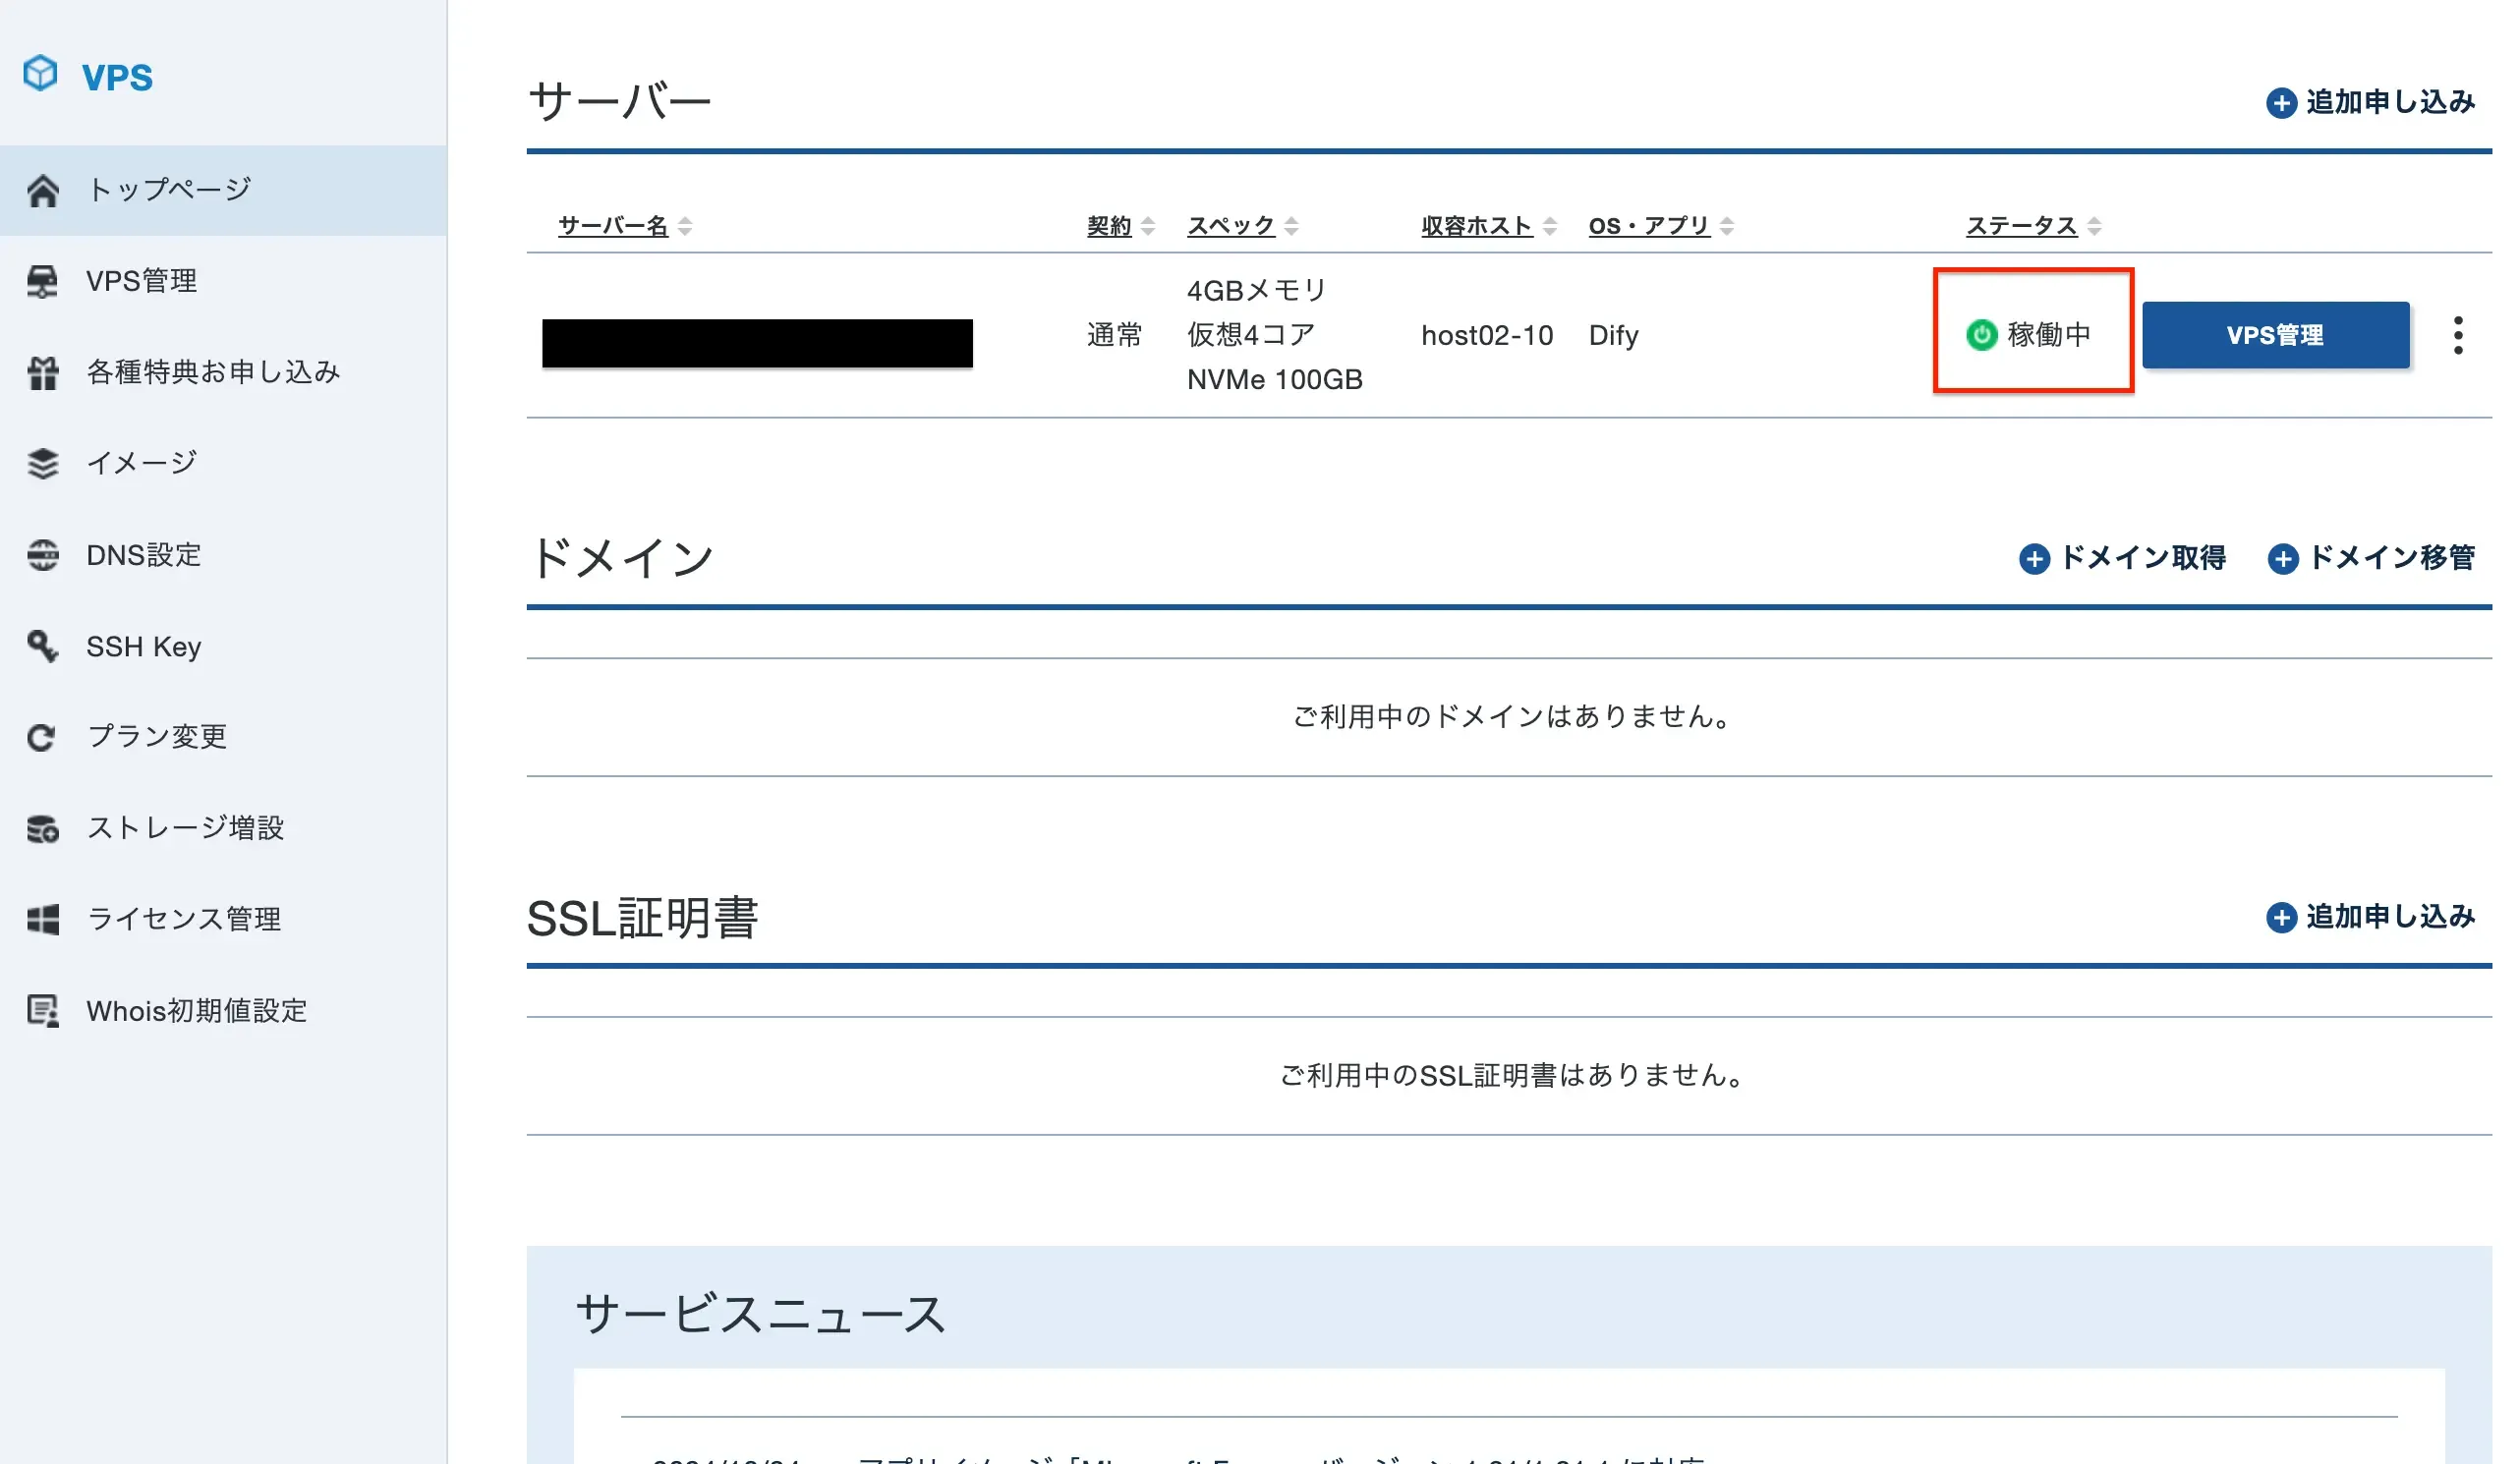
Task: Open Whois初期値設定 in the sidebar
Action: point(223,1011)
